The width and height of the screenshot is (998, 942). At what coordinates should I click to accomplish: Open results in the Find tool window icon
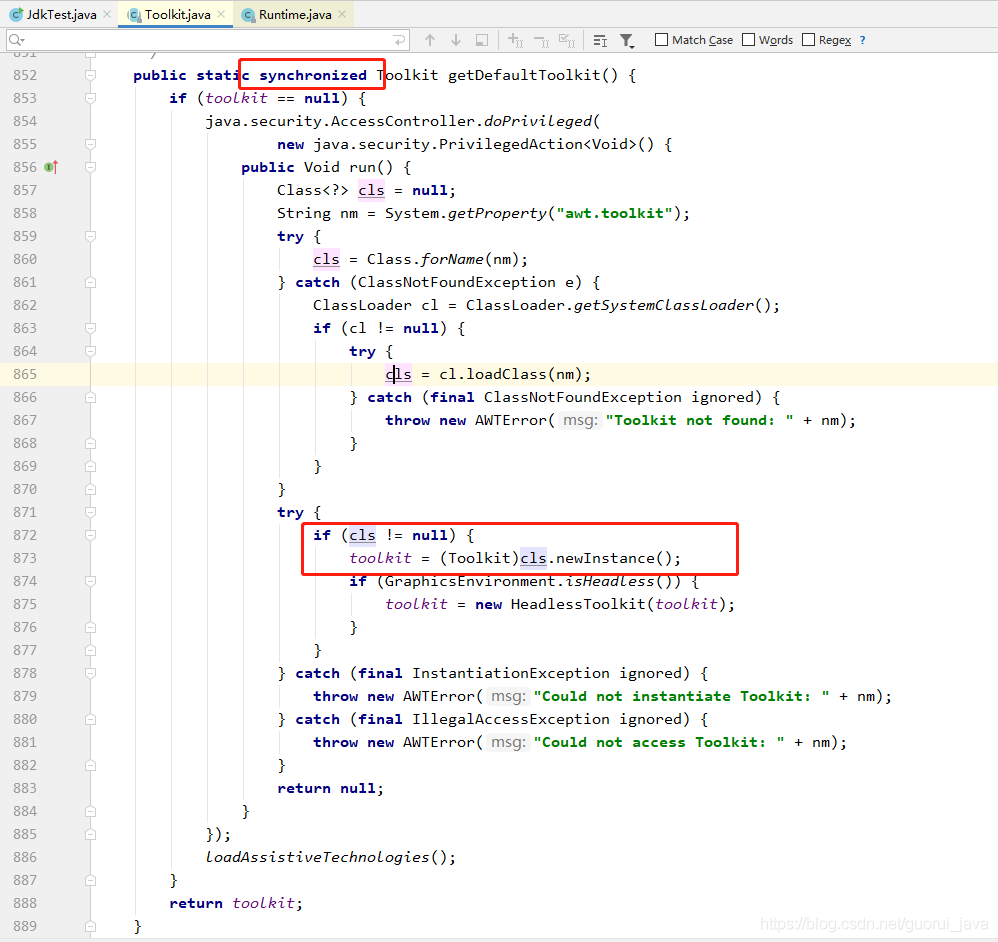(x=482, y=40)
